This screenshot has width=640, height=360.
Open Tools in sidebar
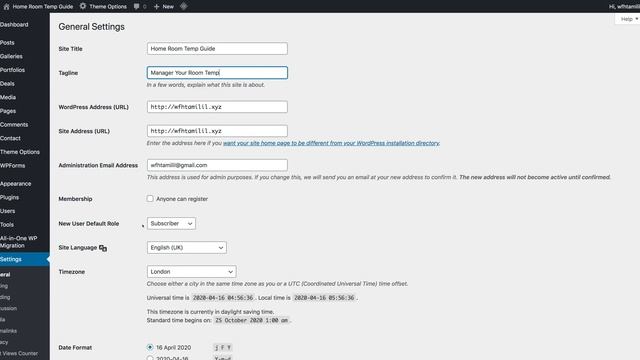[x=7, y=224]
